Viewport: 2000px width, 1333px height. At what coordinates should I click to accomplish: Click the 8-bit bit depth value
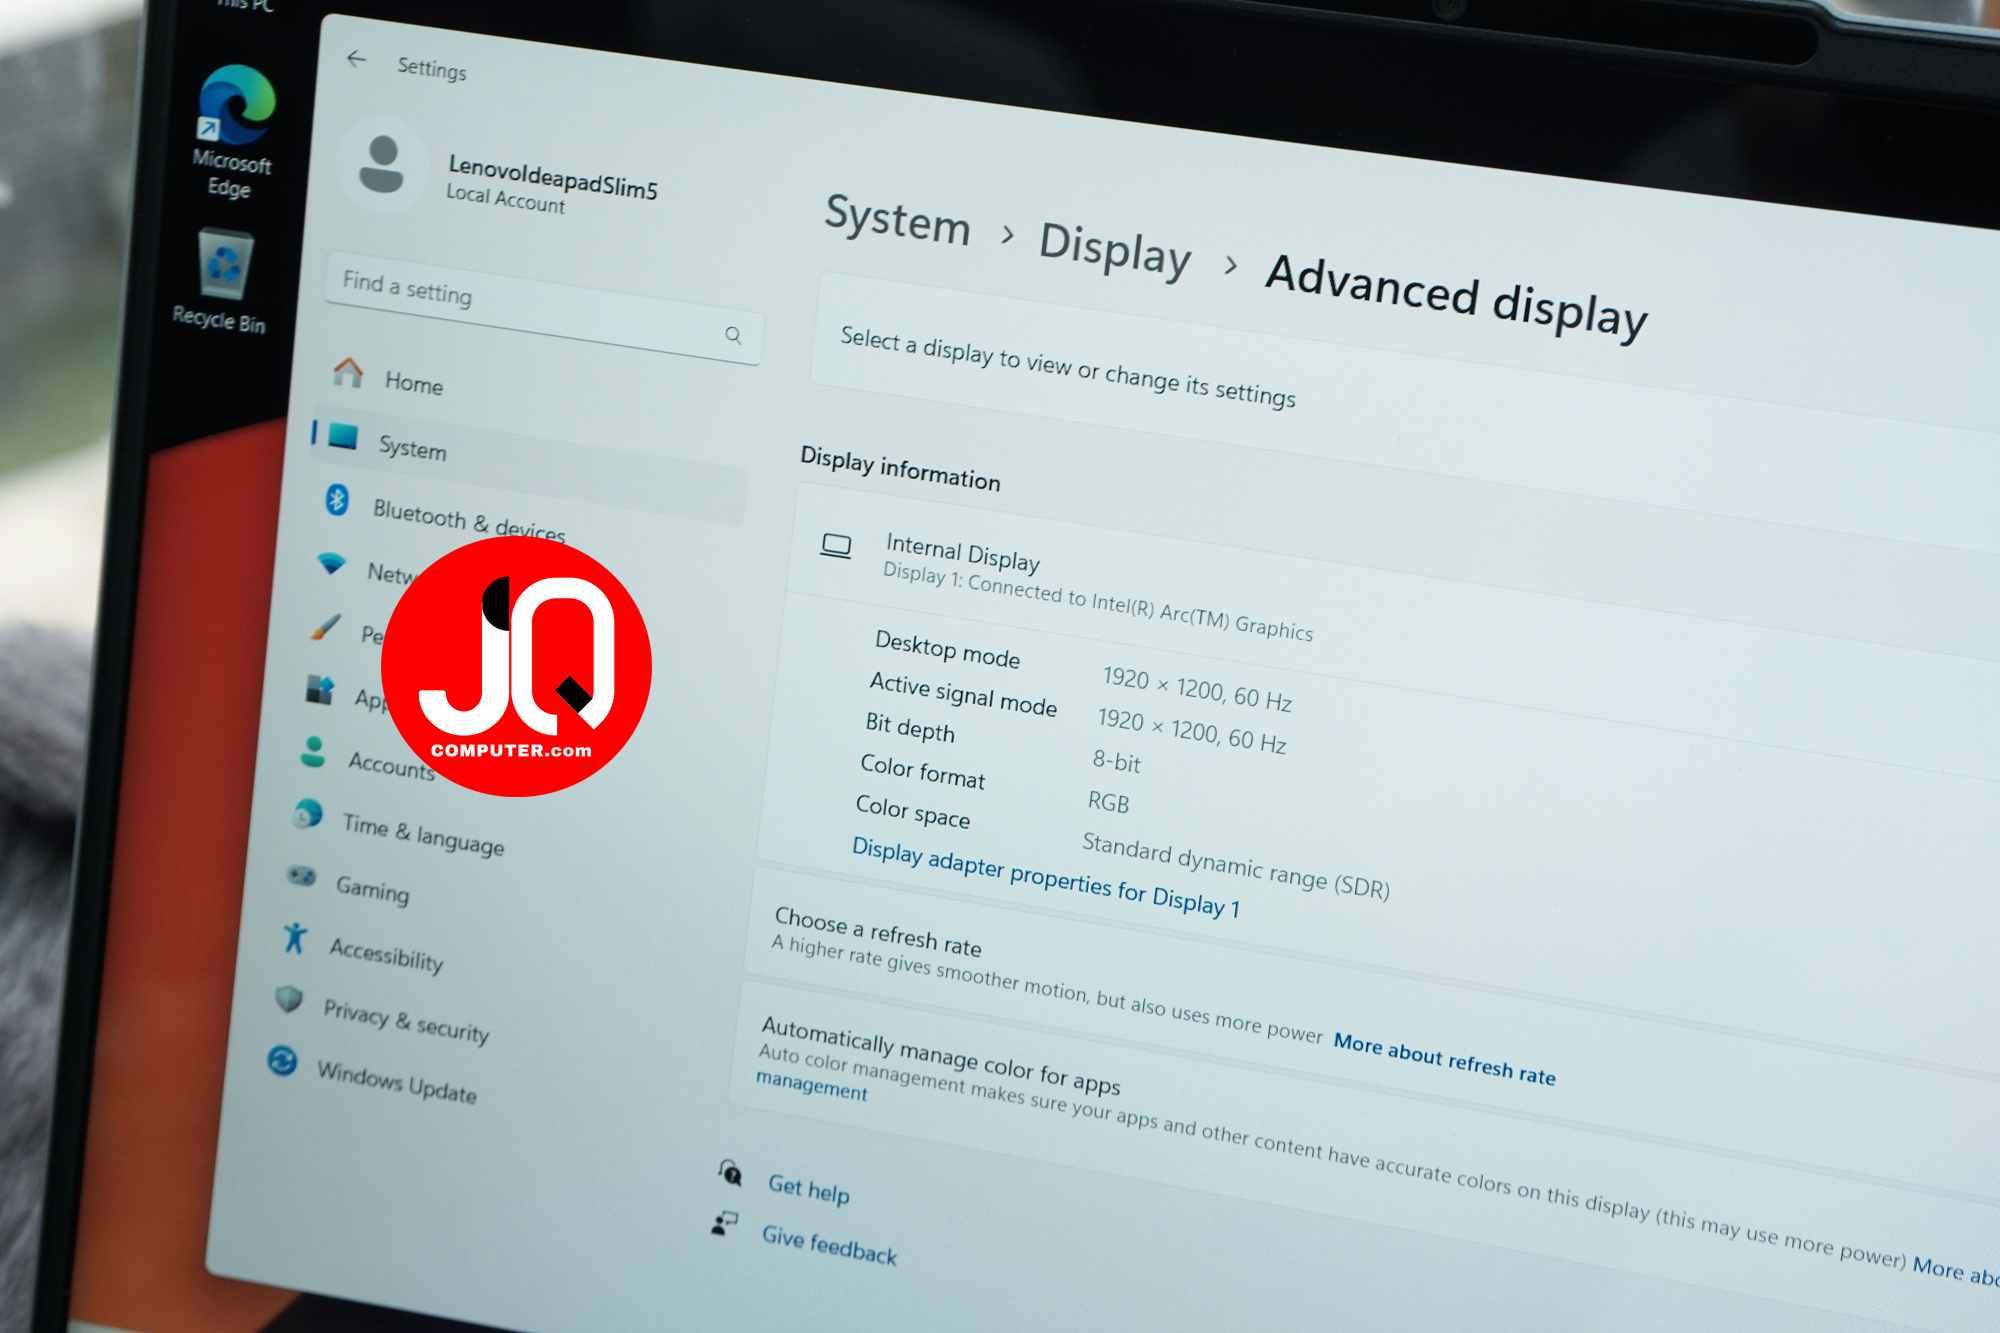pyautogui.click(x=1116, y=761)
